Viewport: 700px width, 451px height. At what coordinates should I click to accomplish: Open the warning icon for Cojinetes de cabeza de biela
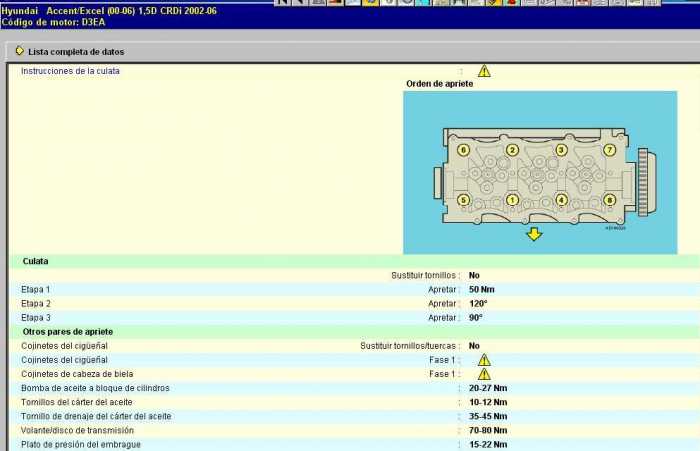pyautogui.click(x=484, y=374)
